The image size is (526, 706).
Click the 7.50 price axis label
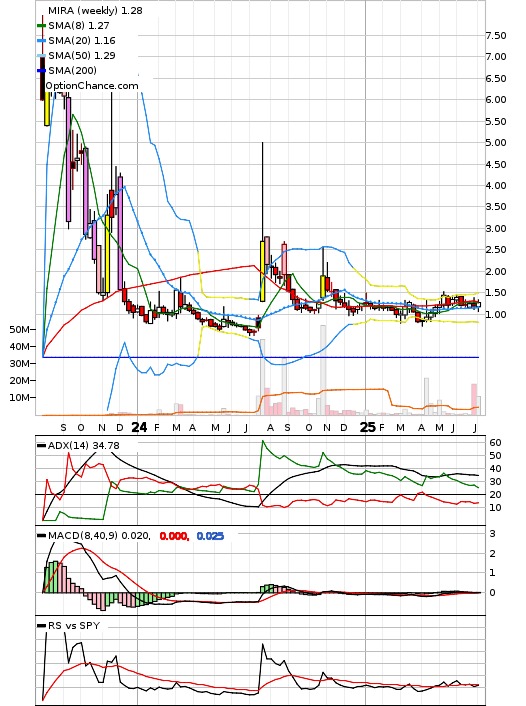pos(496,36)
